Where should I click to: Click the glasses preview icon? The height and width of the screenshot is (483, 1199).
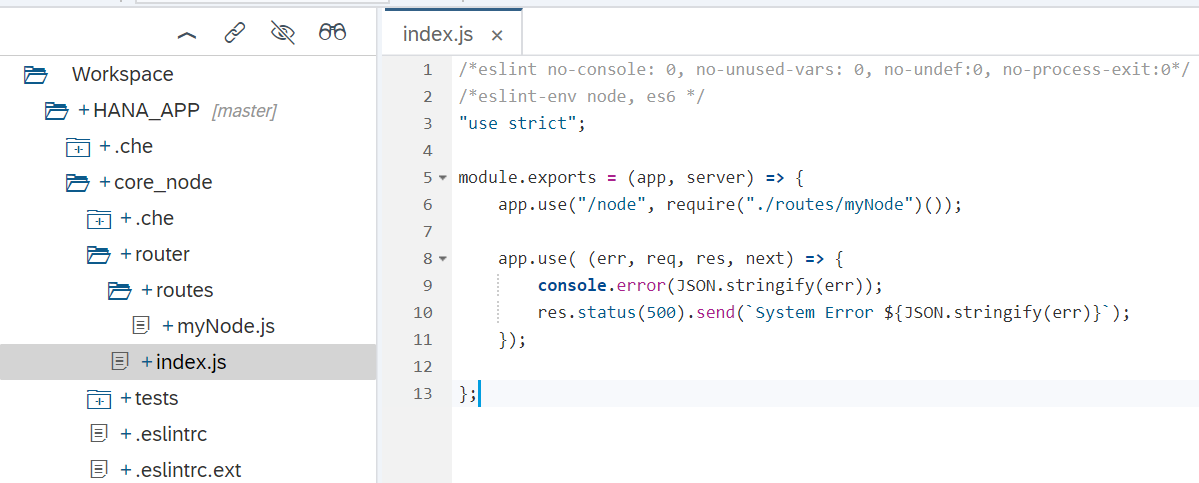point(333,32)
